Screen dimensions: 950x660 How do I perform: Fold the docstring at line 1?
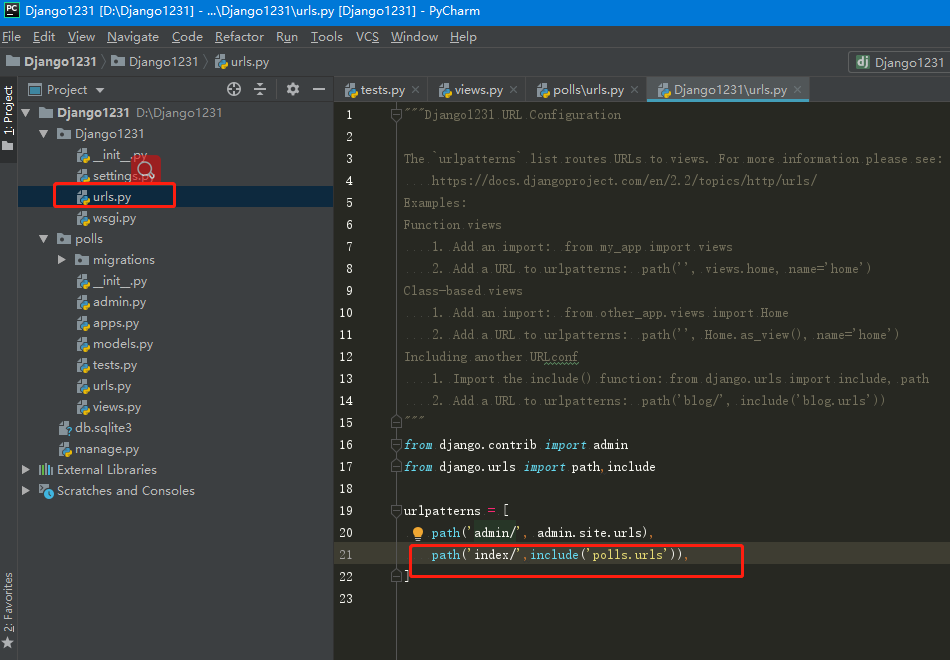click(397, 115)
